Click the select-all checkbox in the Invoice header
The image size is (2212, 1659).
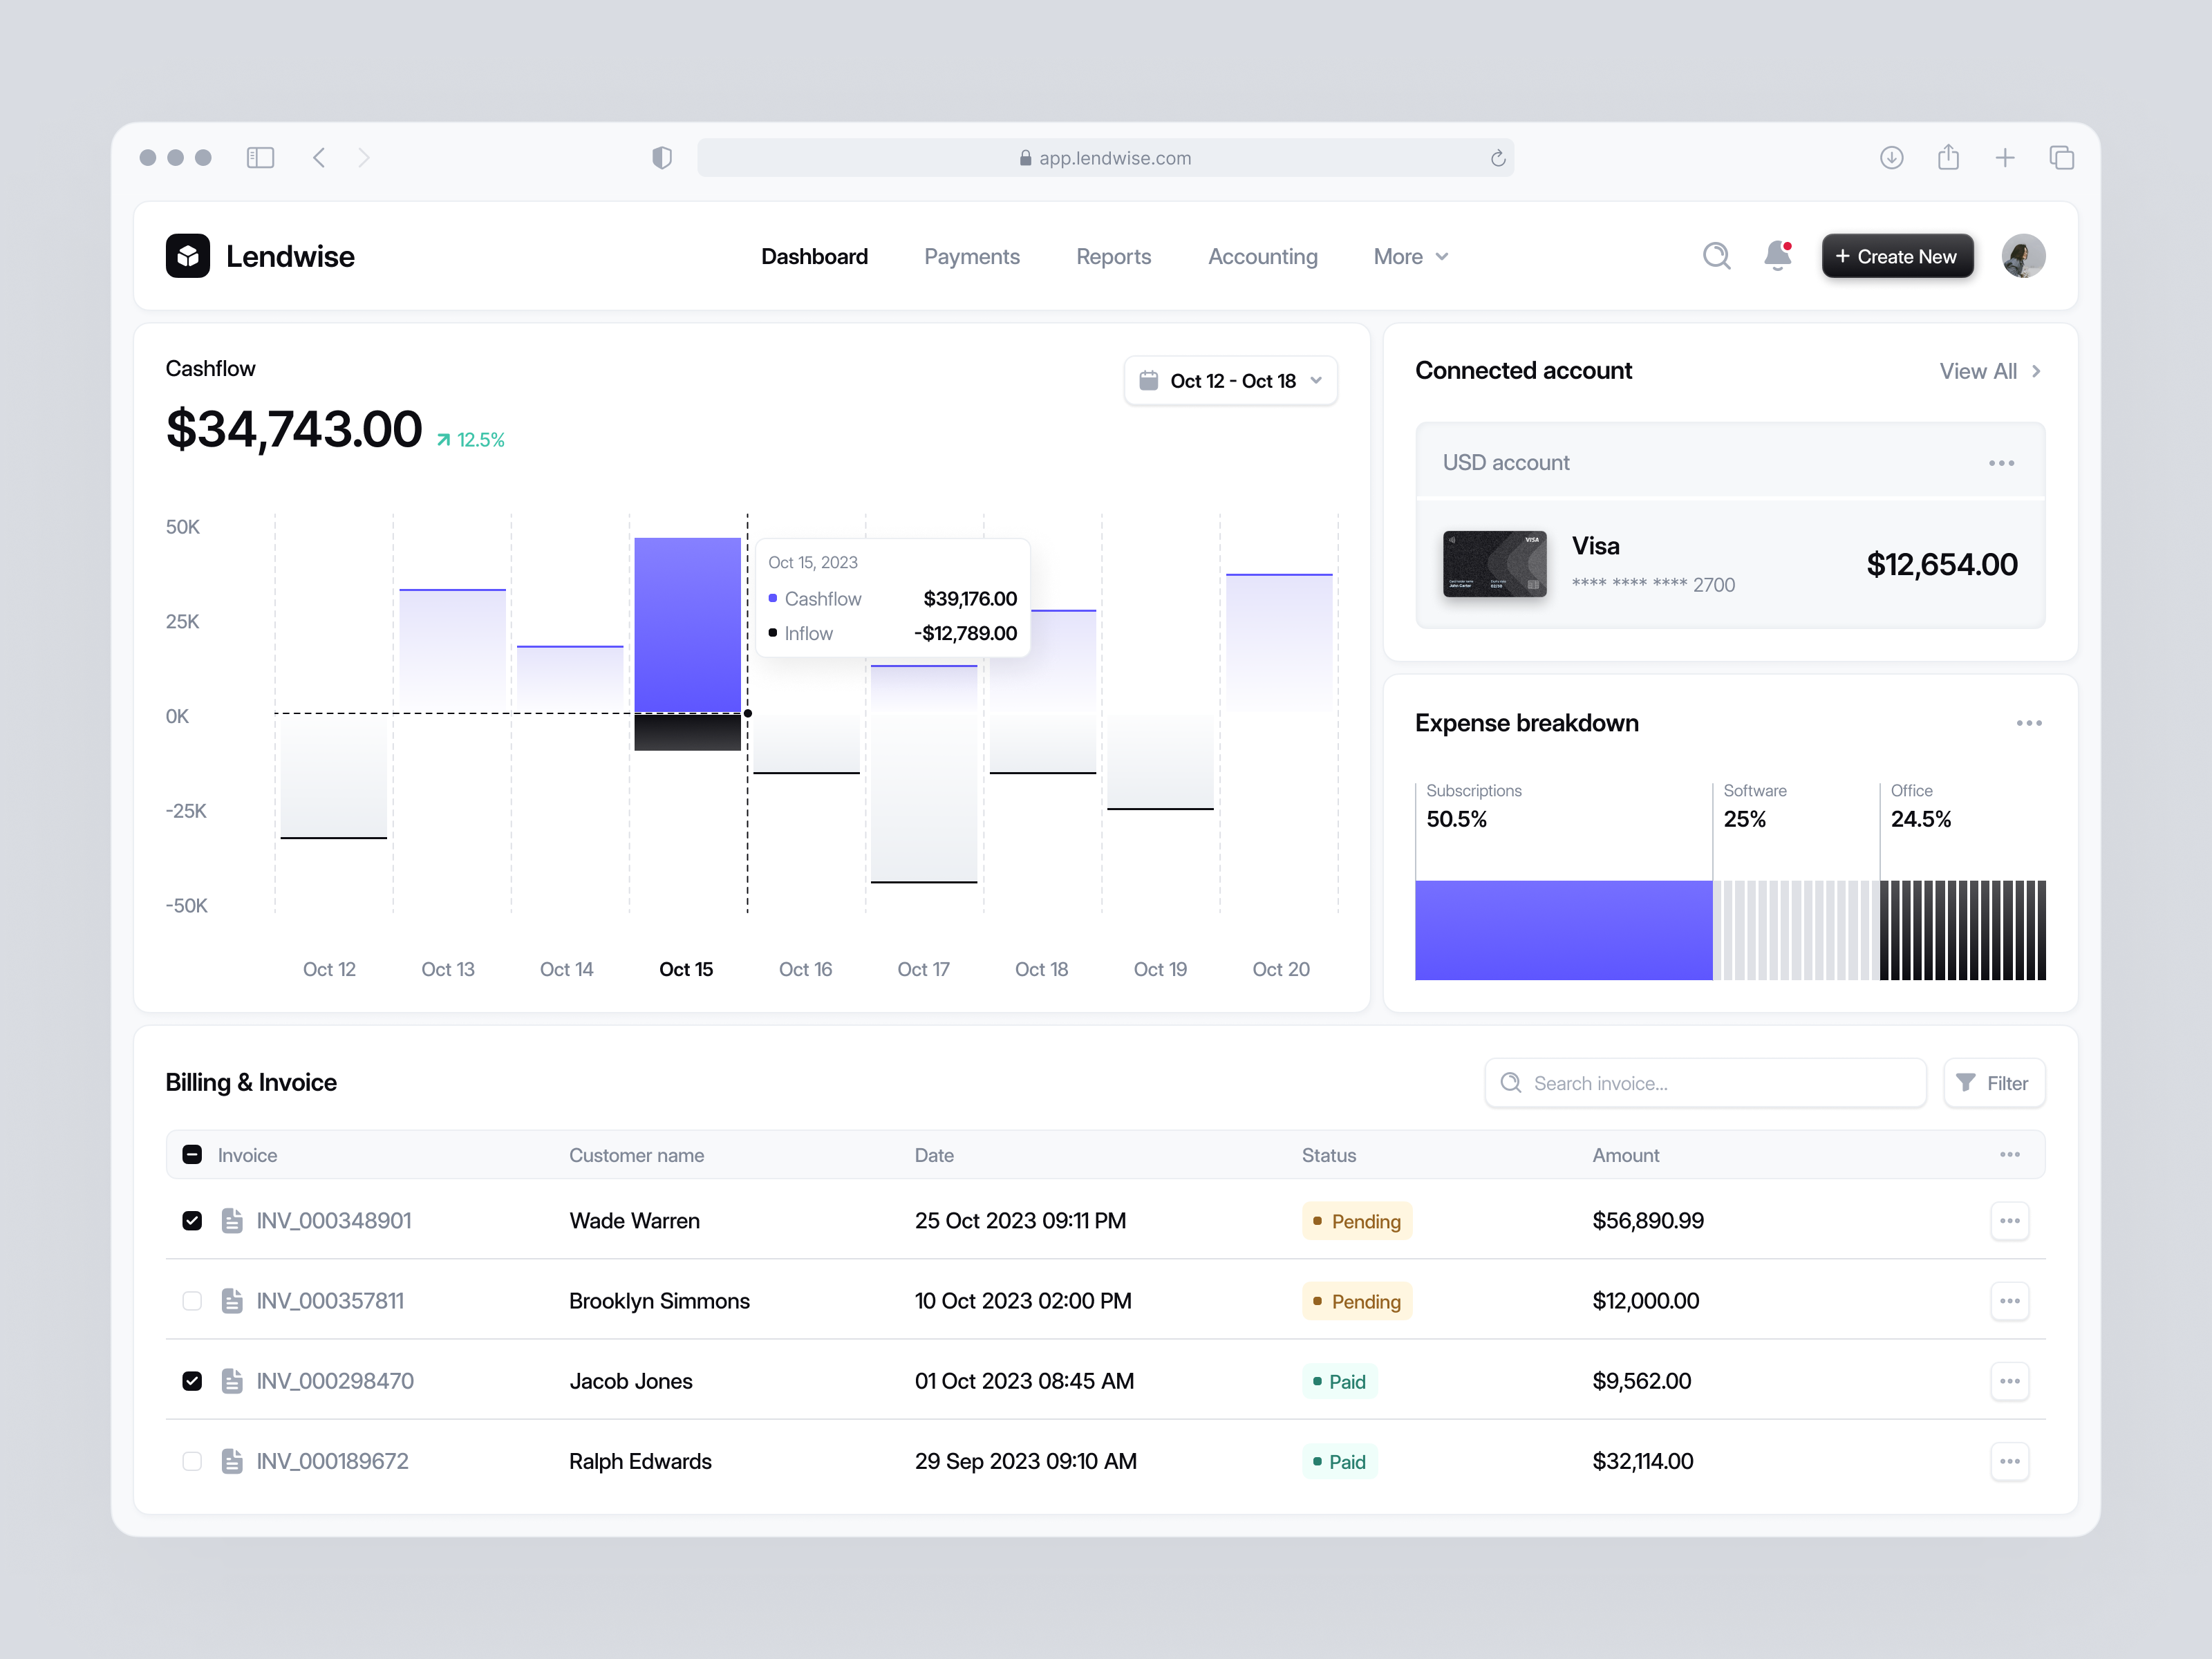(191, 1154)
